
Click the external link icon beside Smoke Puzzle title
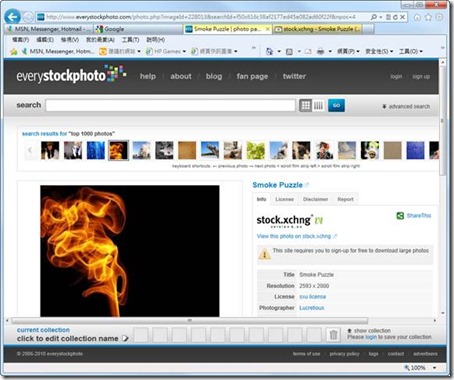tap(307, 185)
